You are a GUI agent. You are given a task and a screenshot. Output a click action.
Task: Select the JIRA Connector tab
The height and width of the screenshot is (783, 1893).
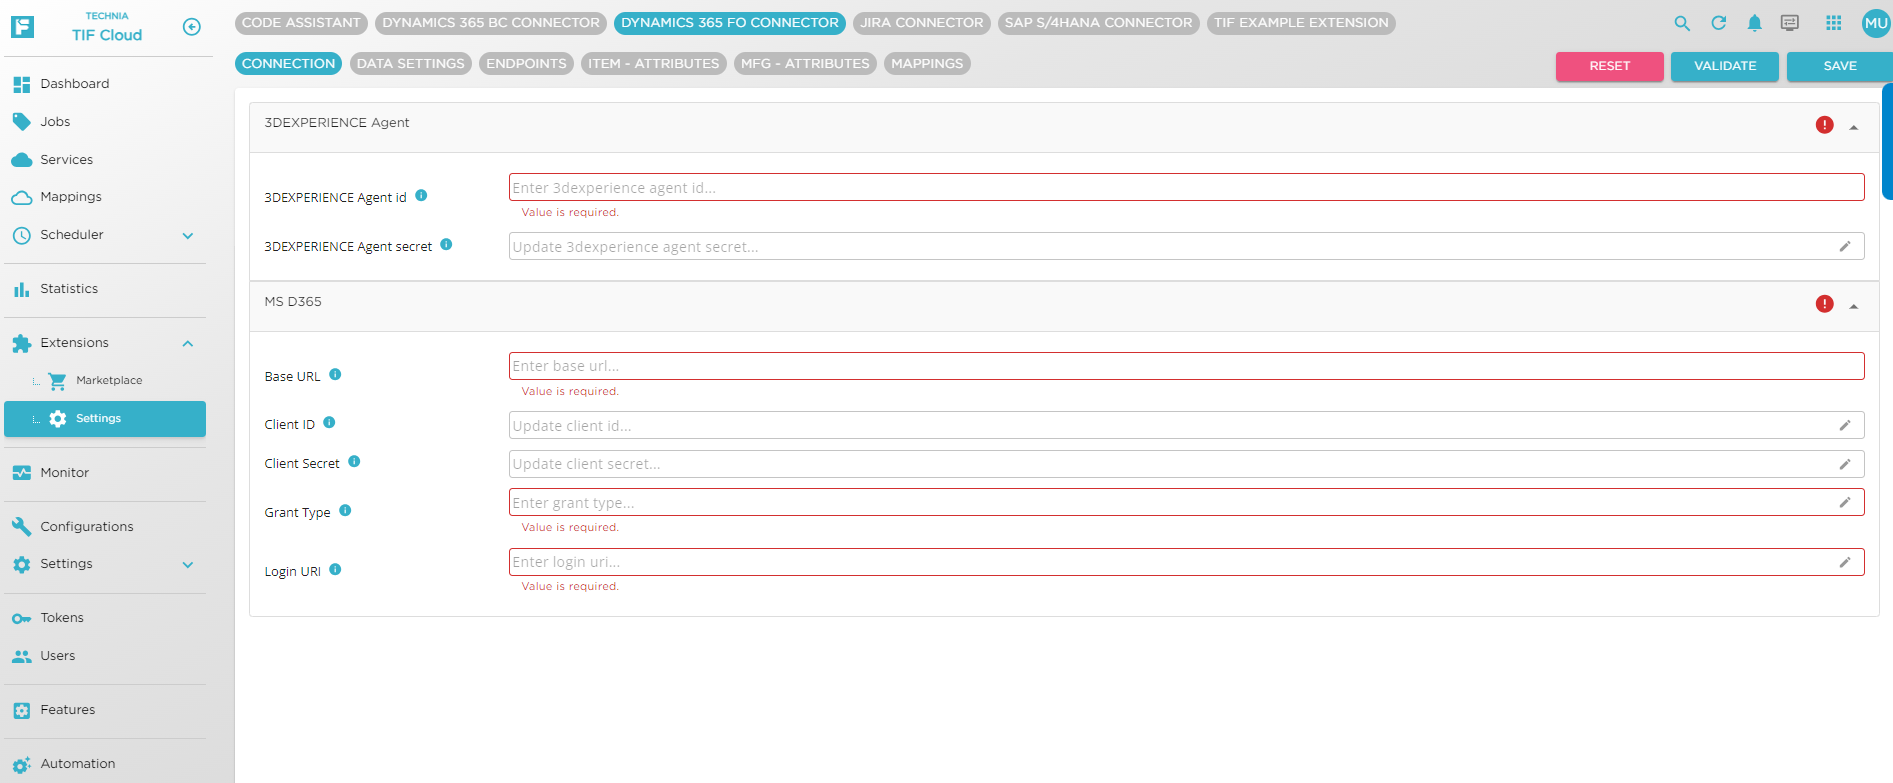pyautogui.click(x=921, y=23)
